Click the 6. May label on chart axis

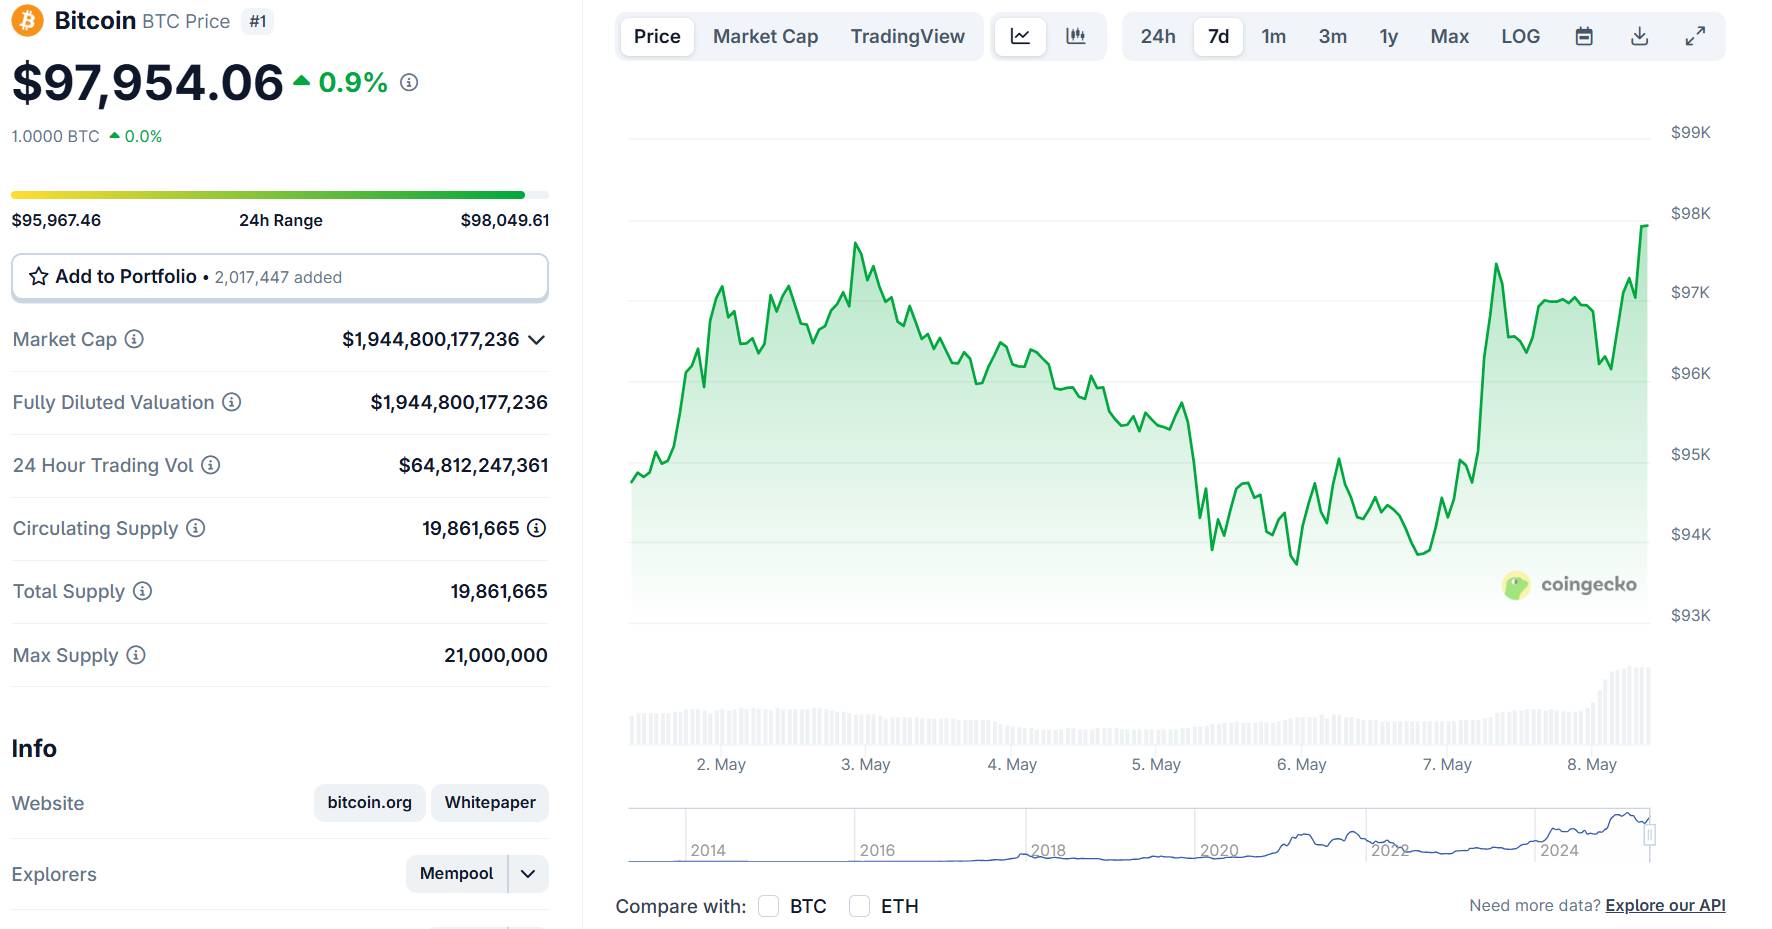pos(1301,764)
